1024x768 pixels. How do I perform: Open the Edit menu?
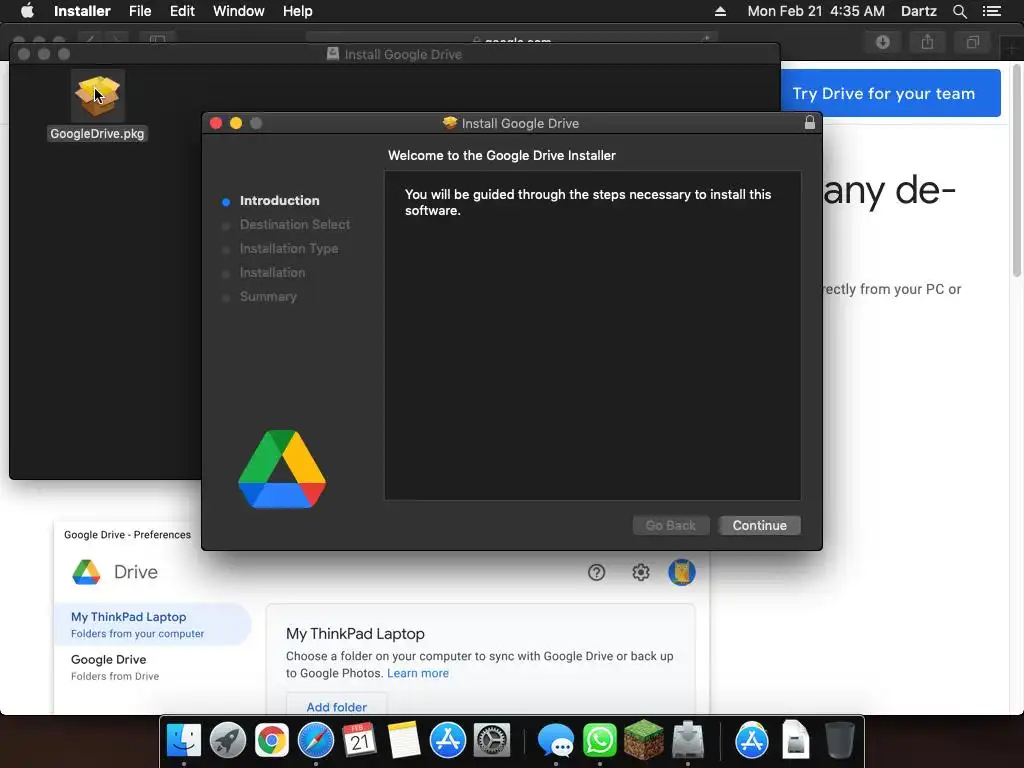point(182,11)
